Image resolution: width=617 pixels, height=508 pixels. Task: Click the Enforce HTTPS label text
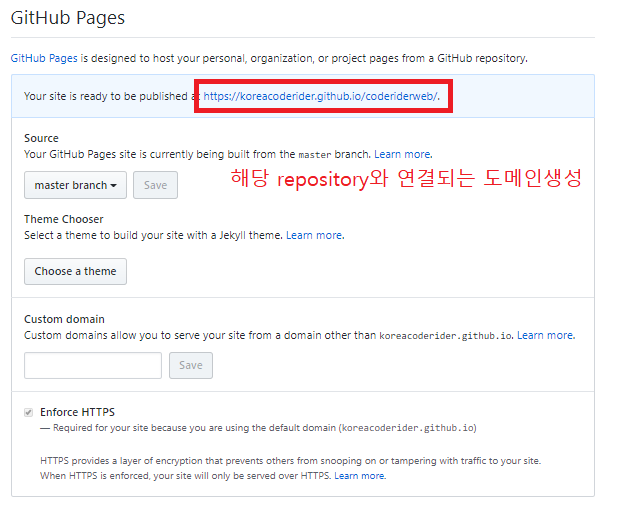(78, 412)
